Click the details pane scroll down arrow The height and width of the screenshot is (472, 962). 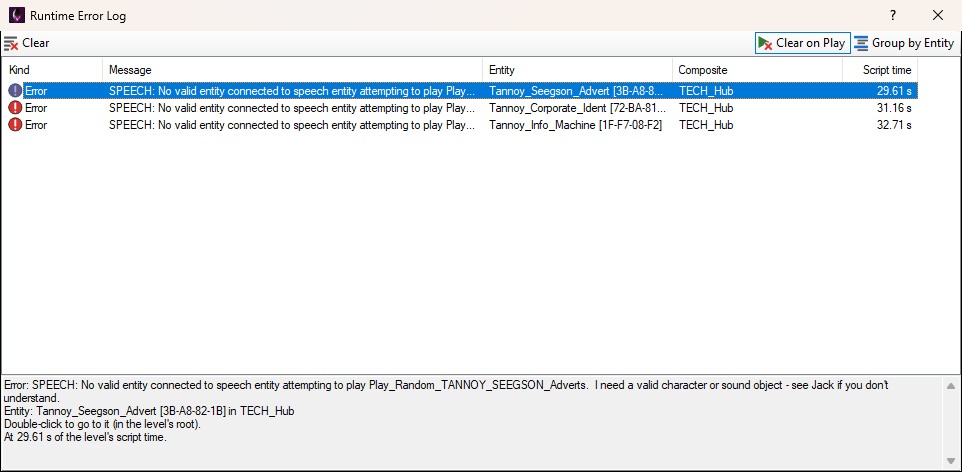pyautogui.click(x=950, y=461)
